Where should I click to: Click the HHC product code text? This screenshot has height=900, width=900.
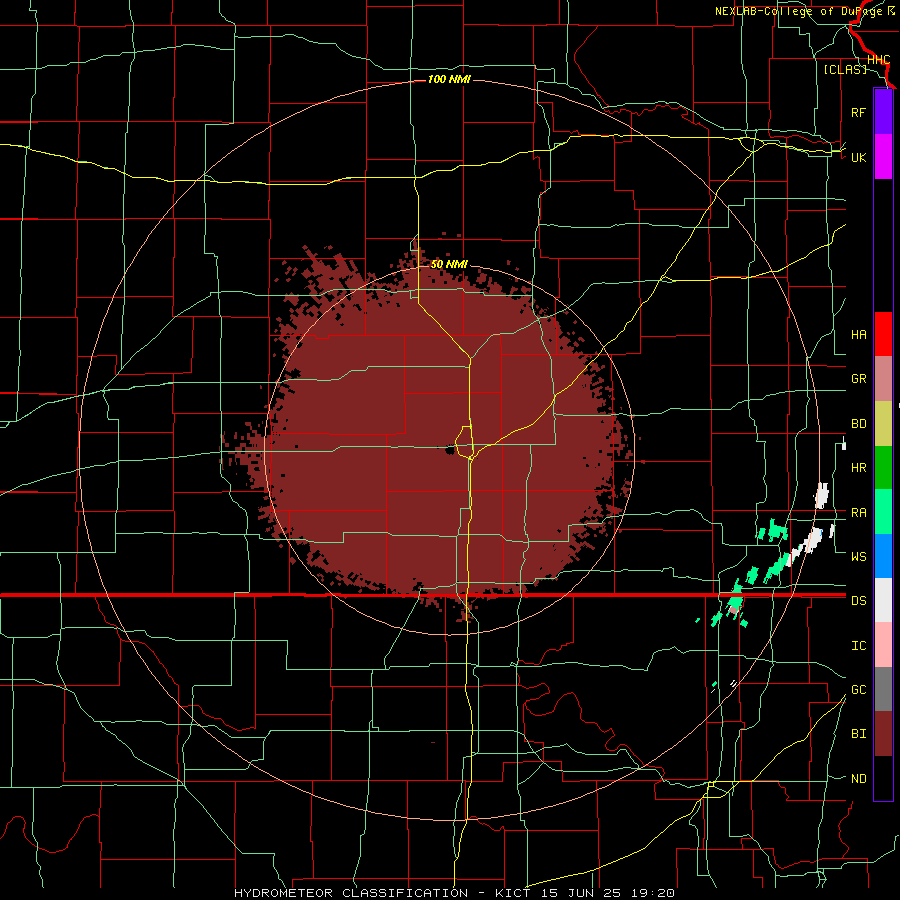point(878,60)
